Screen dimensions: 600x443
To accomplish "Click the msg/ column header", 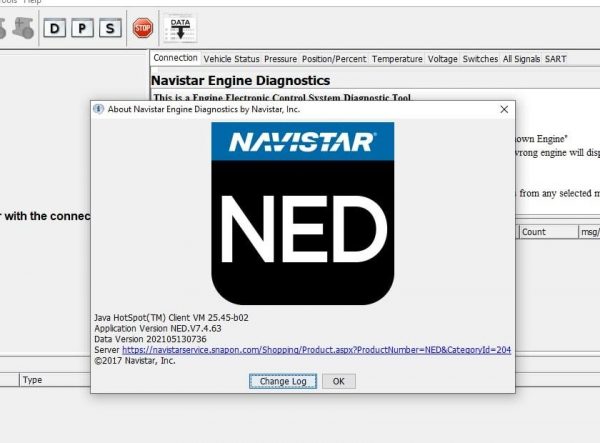I will point(590,232).
